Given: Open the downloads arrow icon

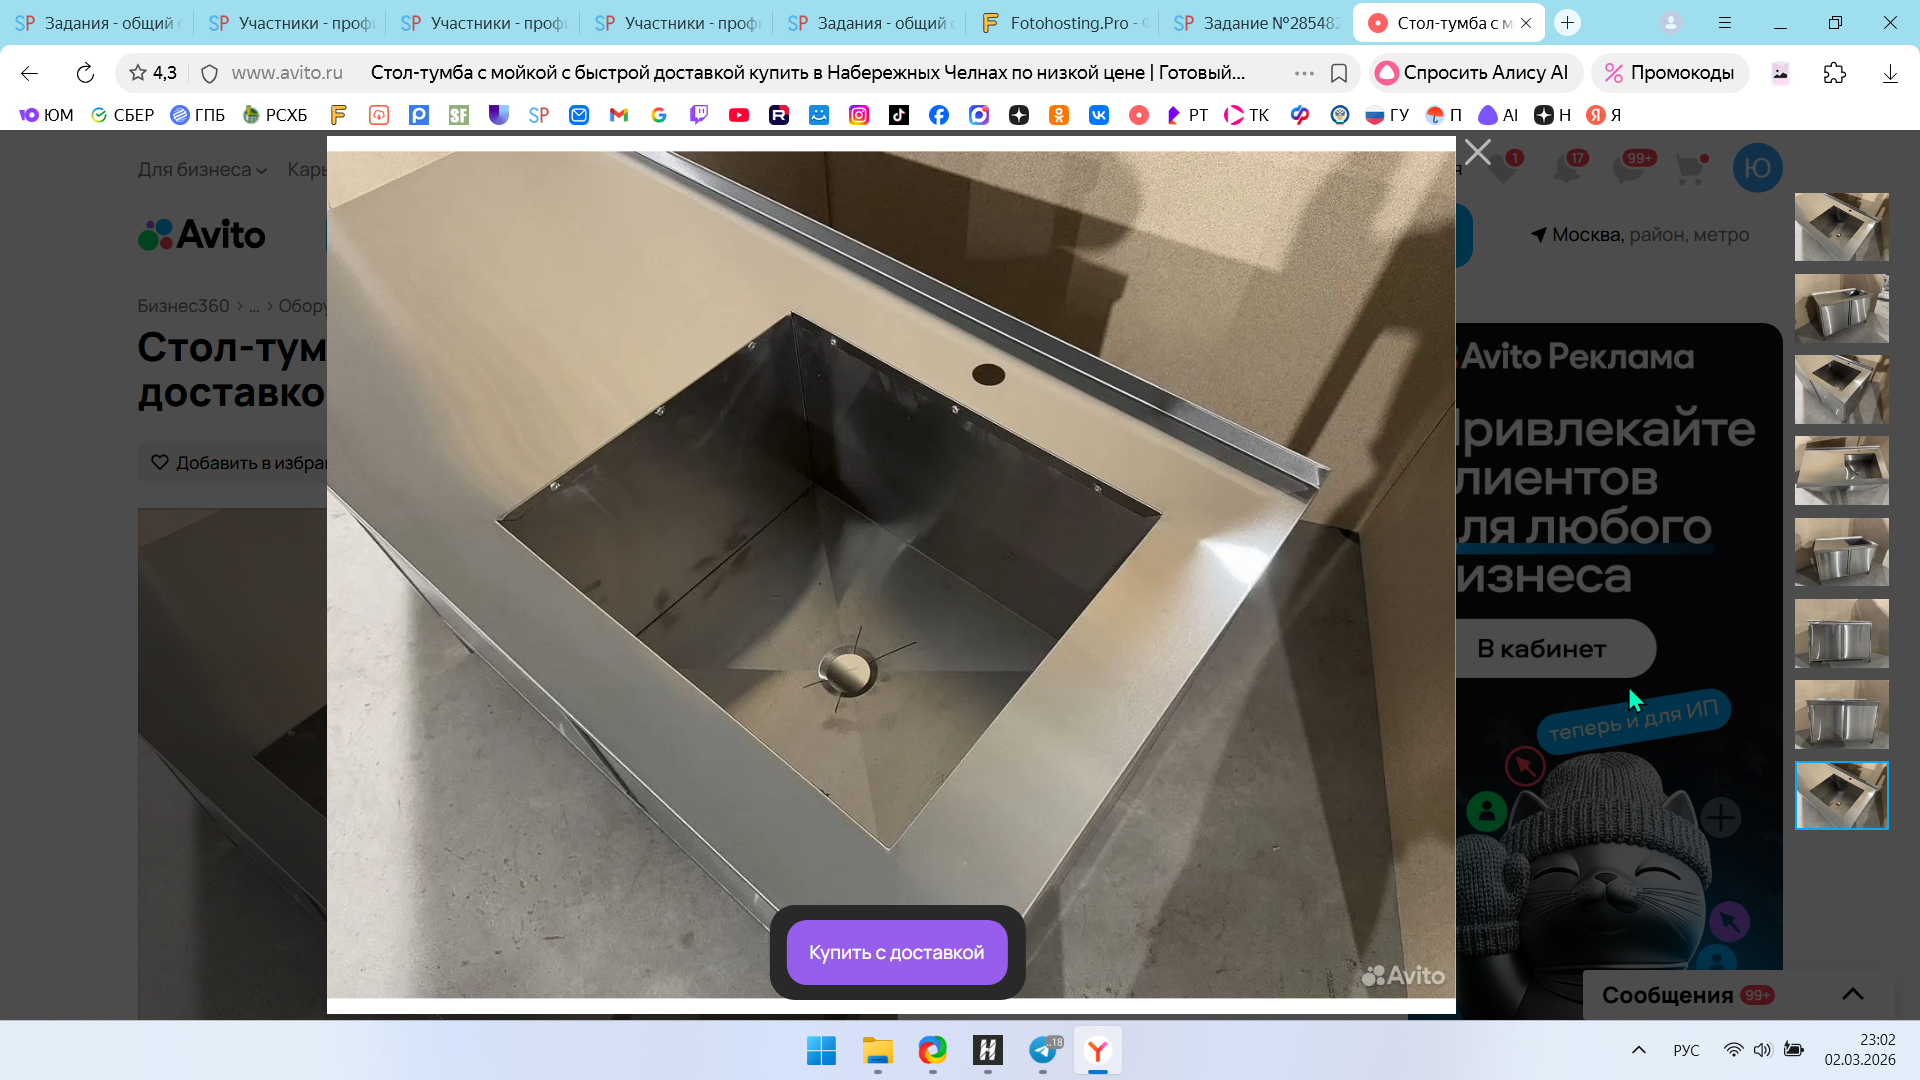Looking at the screenshot, I should click(x=1889, y=73).
